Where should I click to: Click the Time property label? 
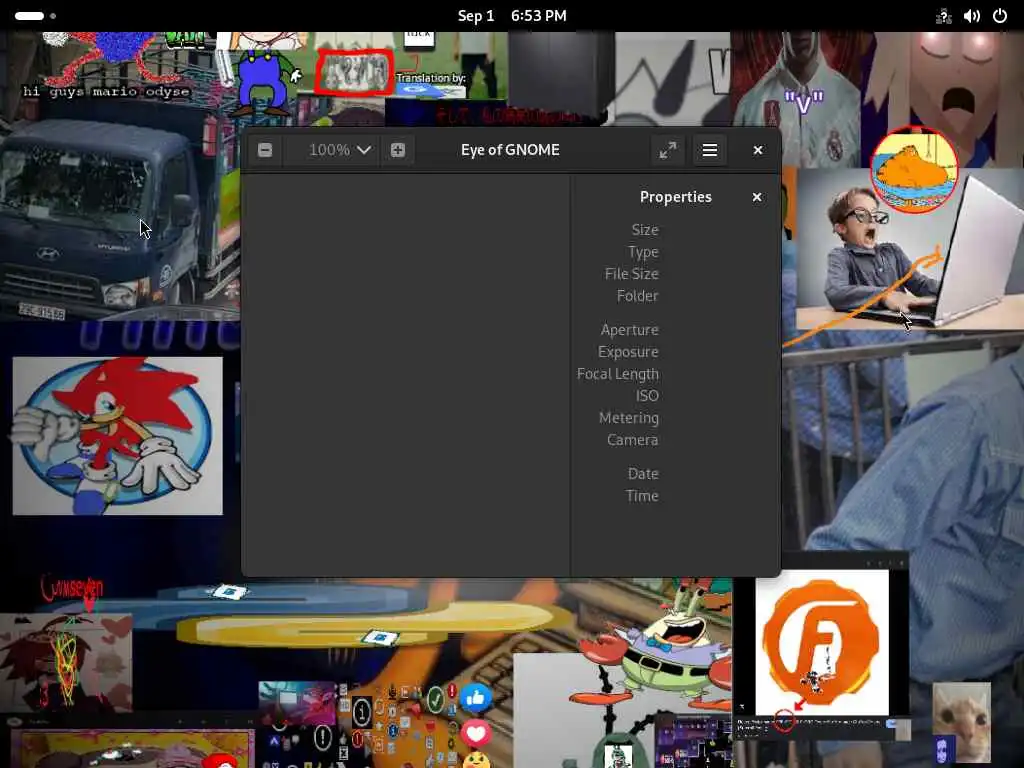pyautogui.click(x=642, y=496)
